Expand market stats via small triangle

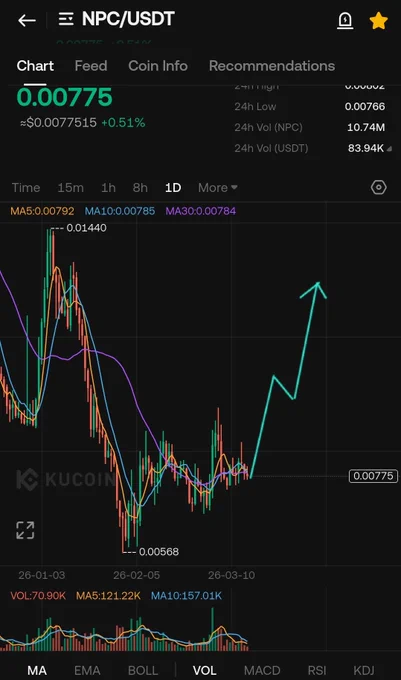click(389, 149)
